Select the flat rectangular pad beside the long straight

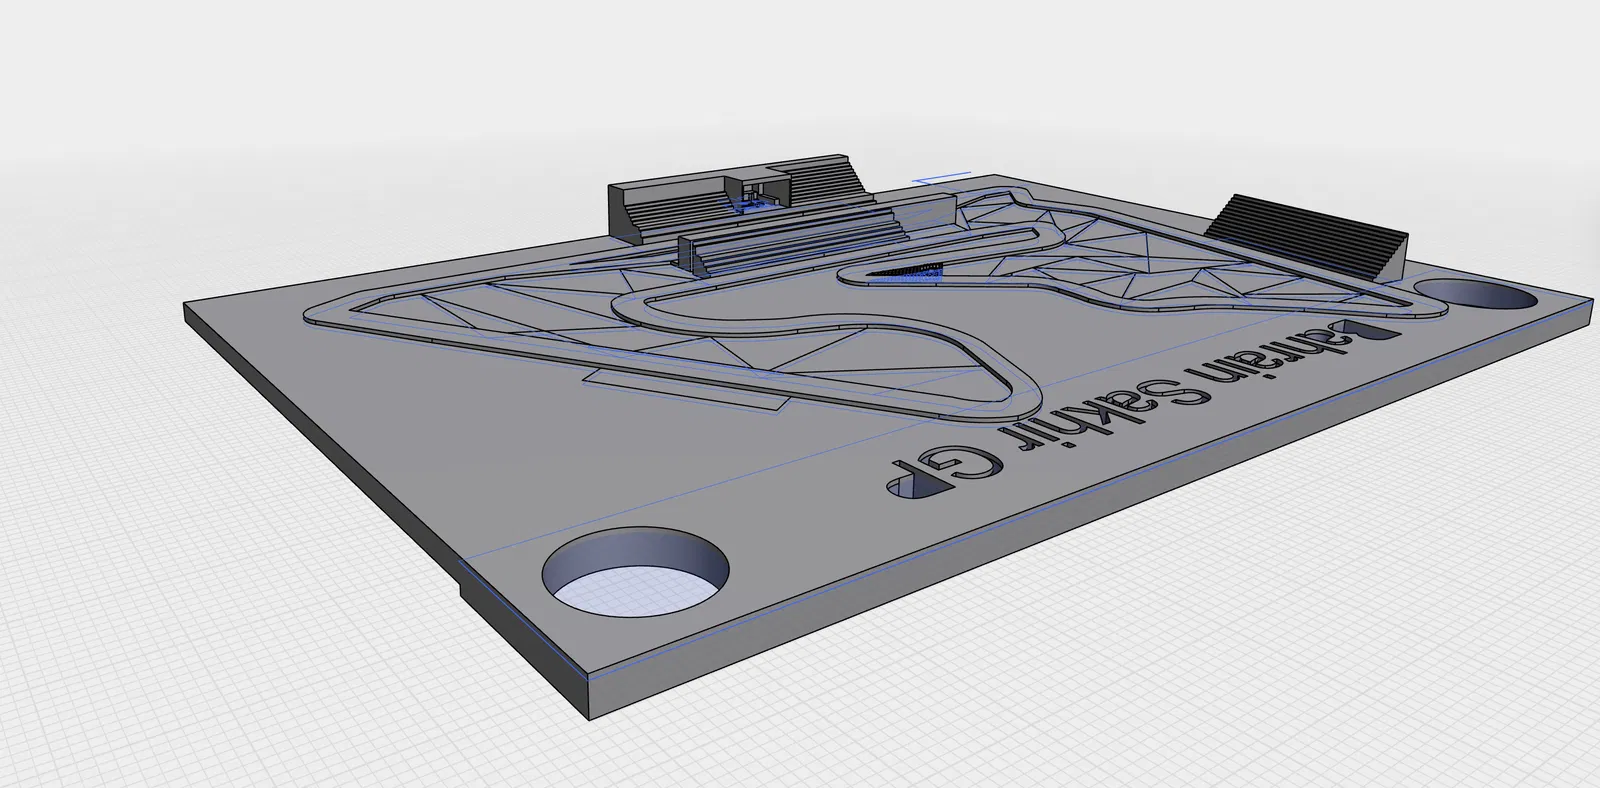[686, 389]
